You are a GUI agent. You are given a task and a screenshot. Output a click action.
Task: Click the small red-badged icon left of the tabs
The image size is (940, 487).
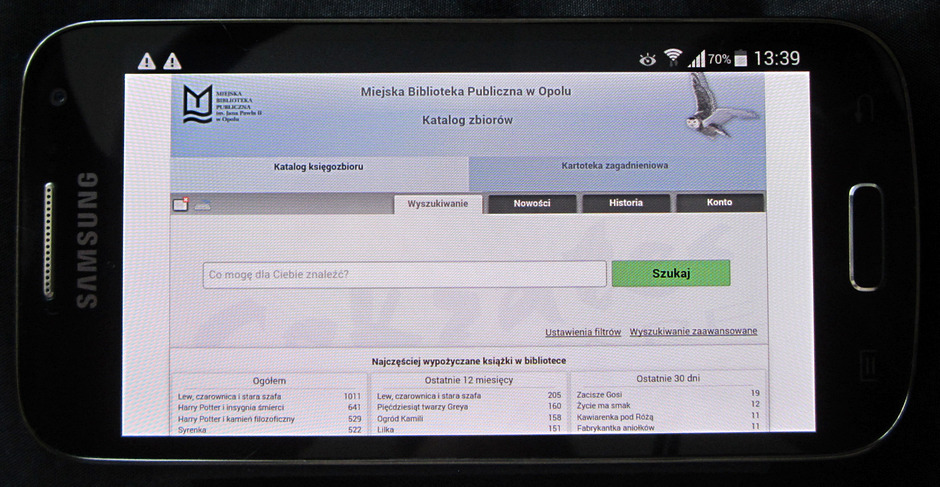(181, 204)
